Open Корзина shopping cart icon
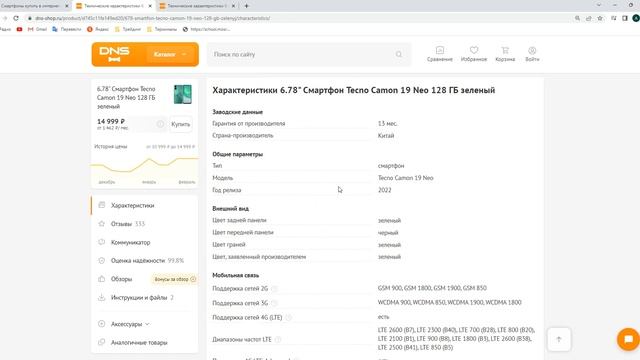The image size is (640, 360). pos(505,54)
